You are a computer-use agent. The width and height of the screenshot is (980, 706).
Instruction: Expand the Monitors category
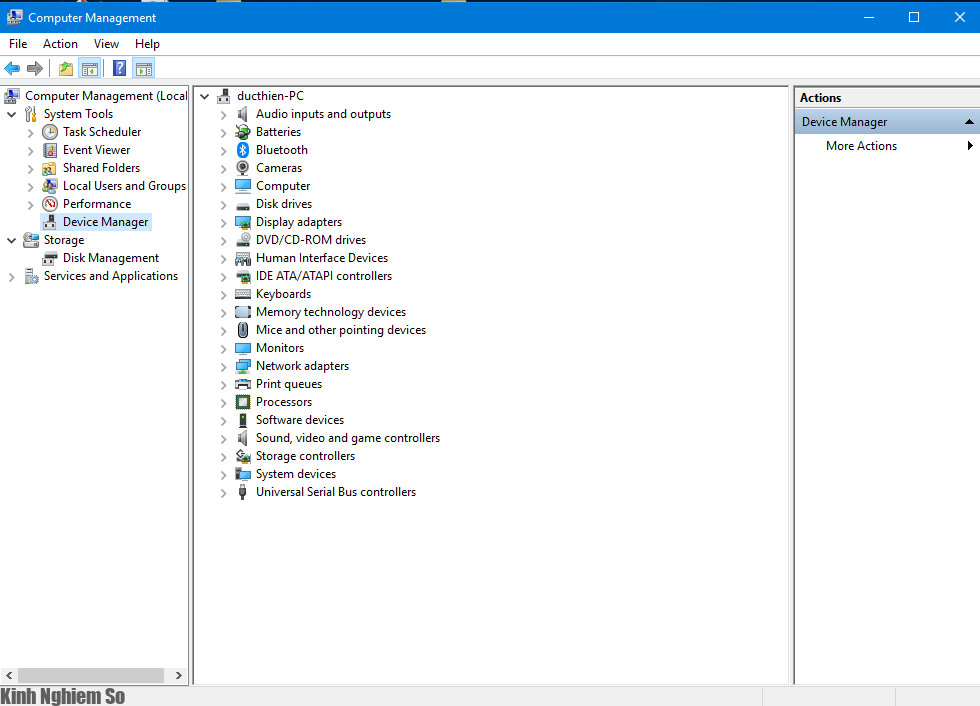point(223,349)
